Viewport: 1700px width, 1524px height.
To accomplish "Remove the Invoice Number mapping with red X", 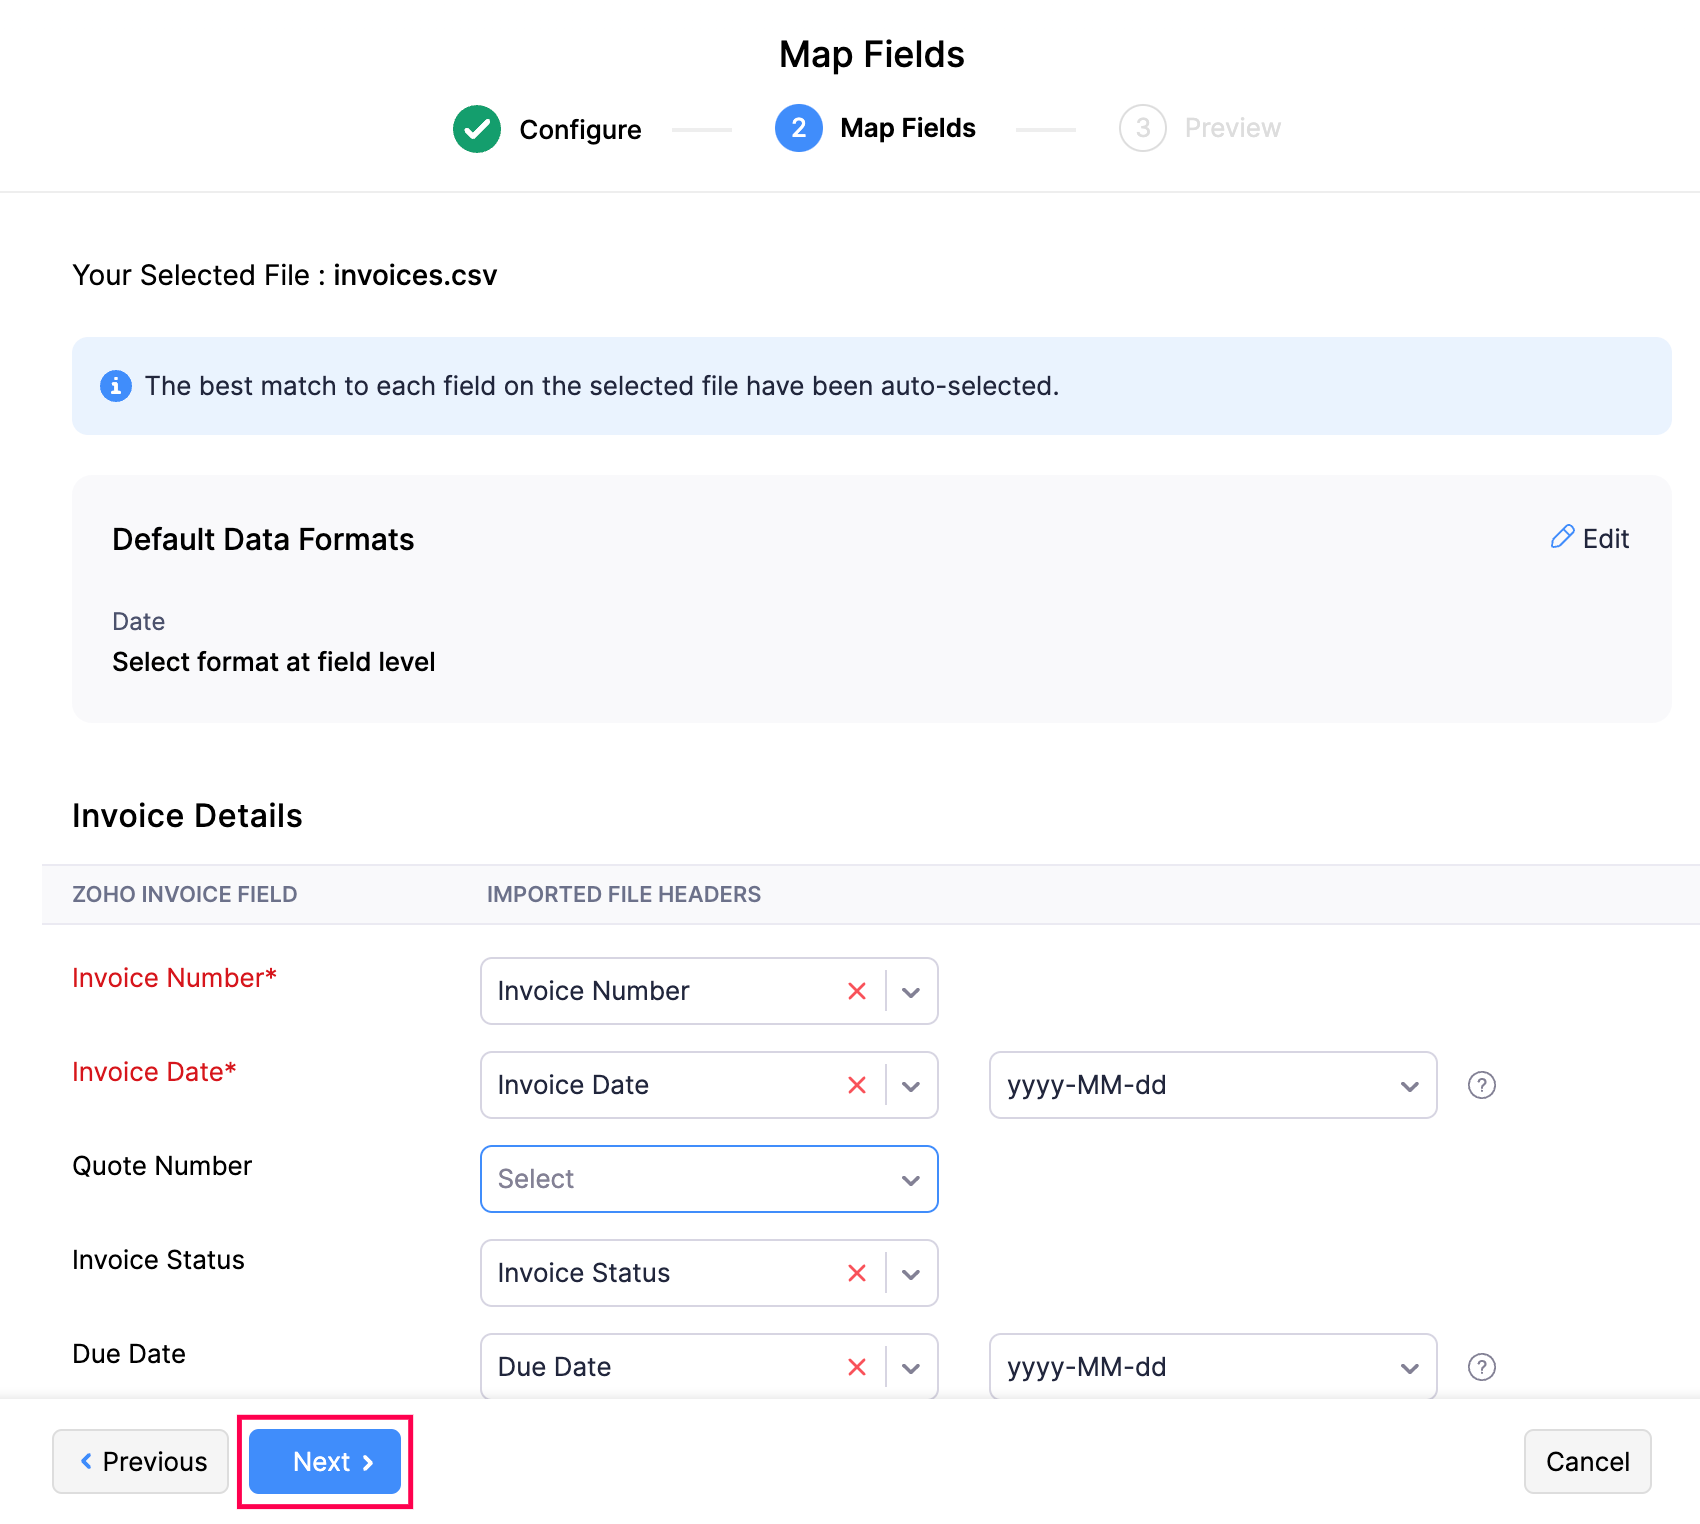I will pyautogui.click(x=857, y=991).
